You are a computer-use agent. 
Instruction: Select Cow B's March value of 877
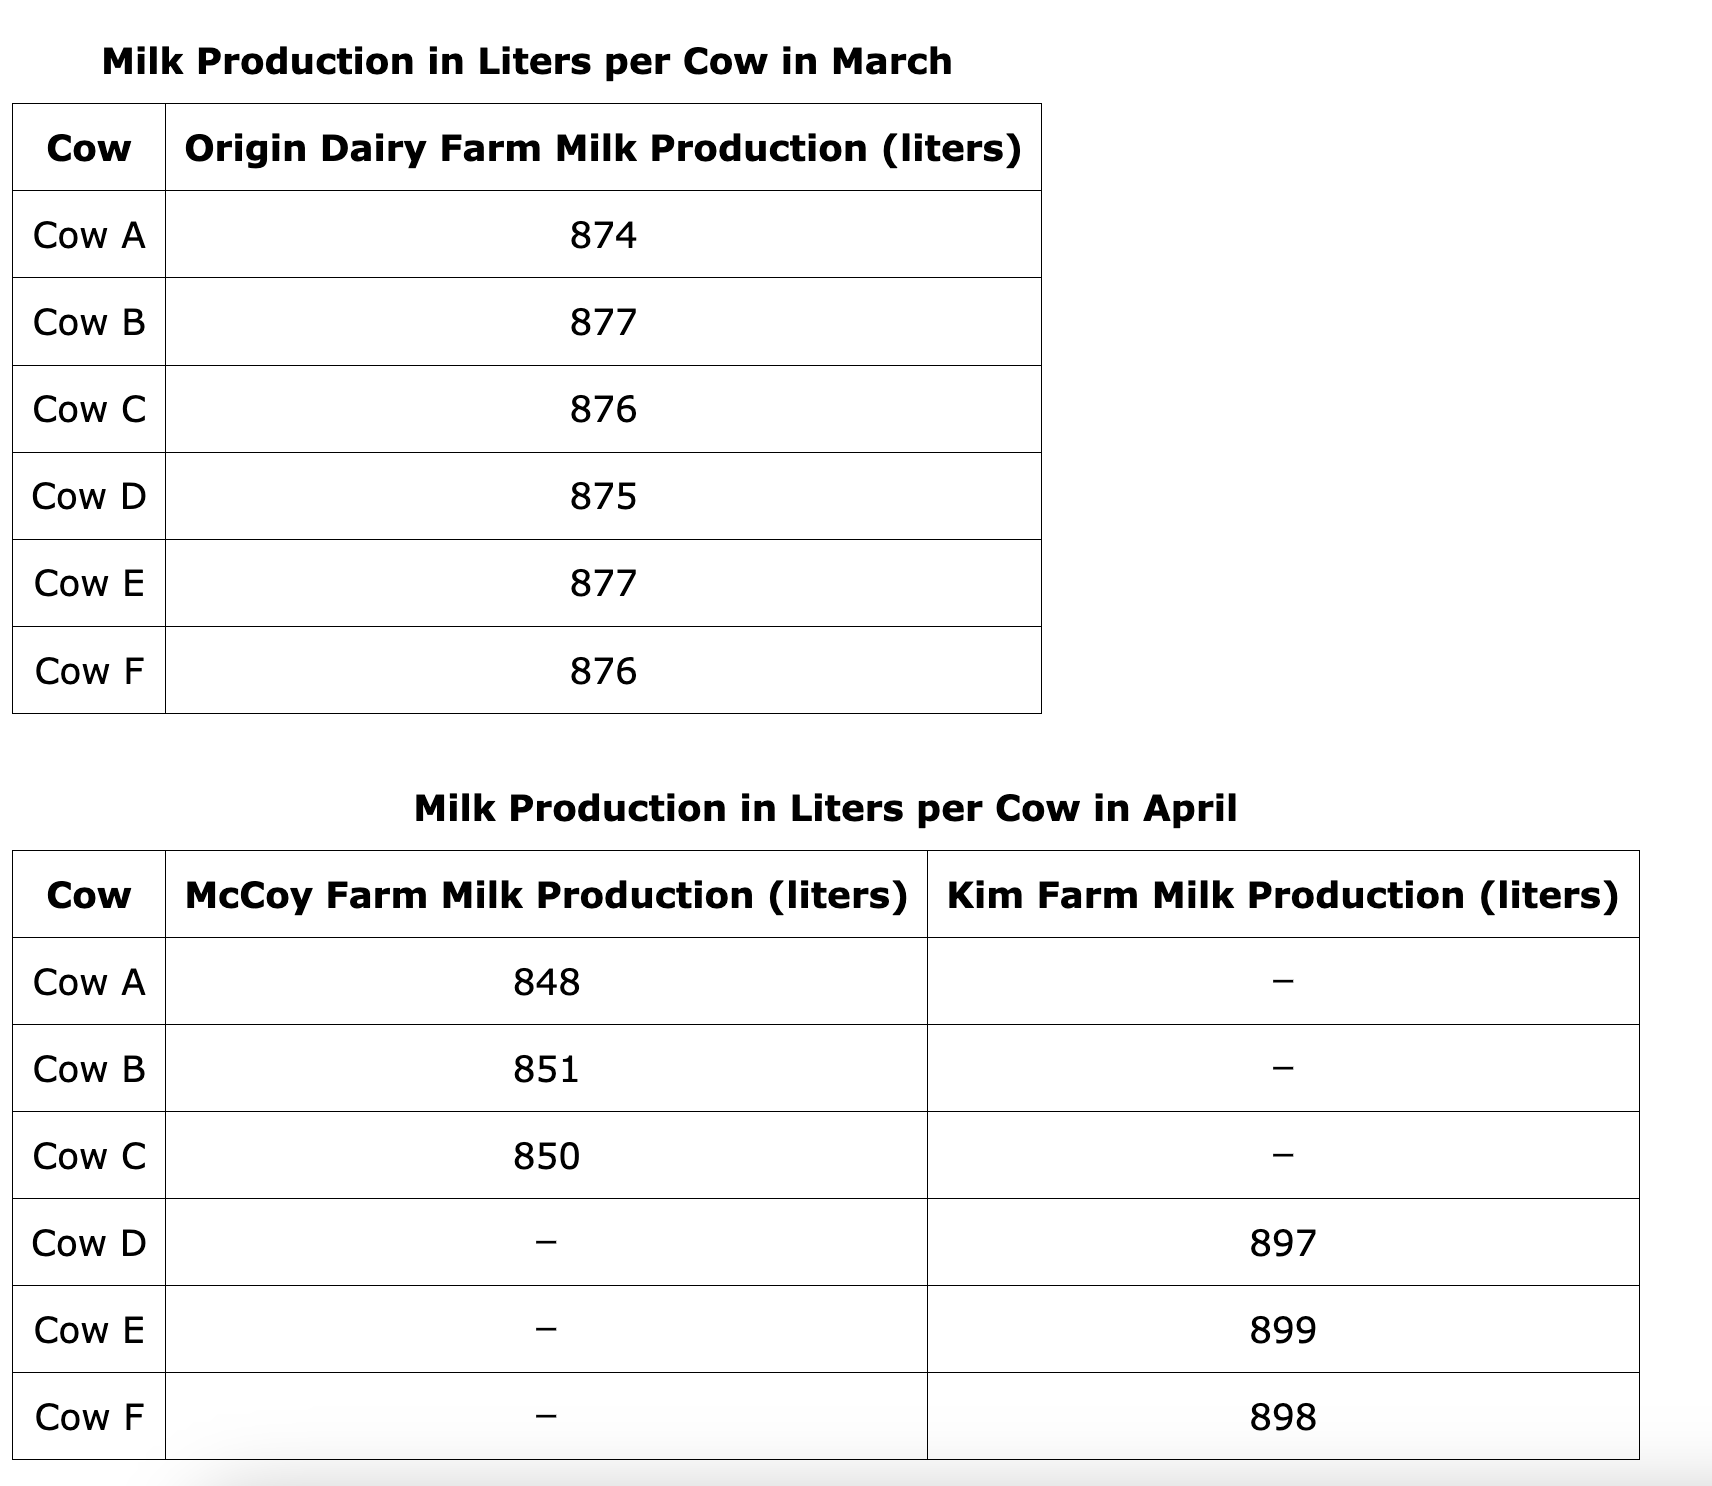pyautogui.click(x=603, y=322)
